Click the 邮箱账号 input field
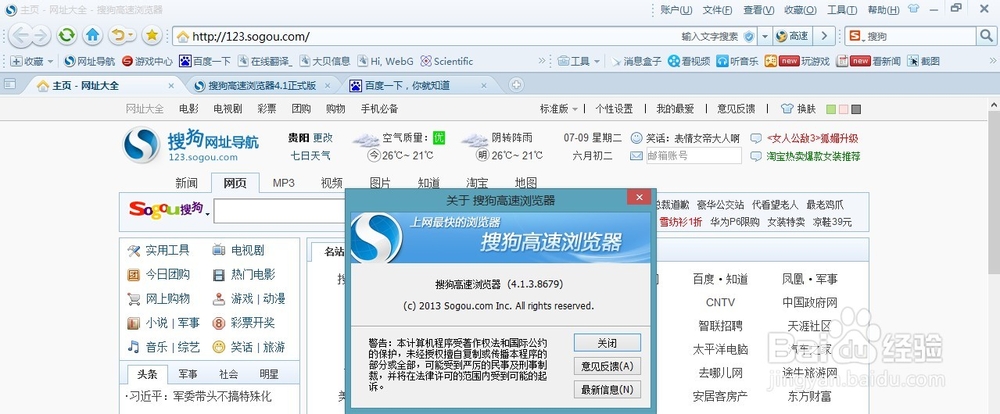 [x=694, y=156]
